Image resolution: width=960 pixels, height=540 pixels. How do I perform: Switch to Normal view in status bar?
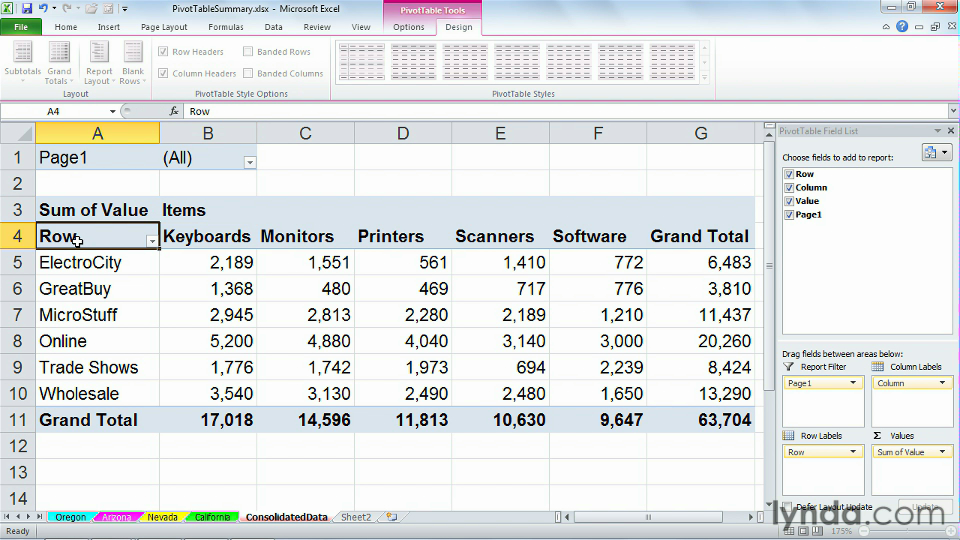point(789,531)
